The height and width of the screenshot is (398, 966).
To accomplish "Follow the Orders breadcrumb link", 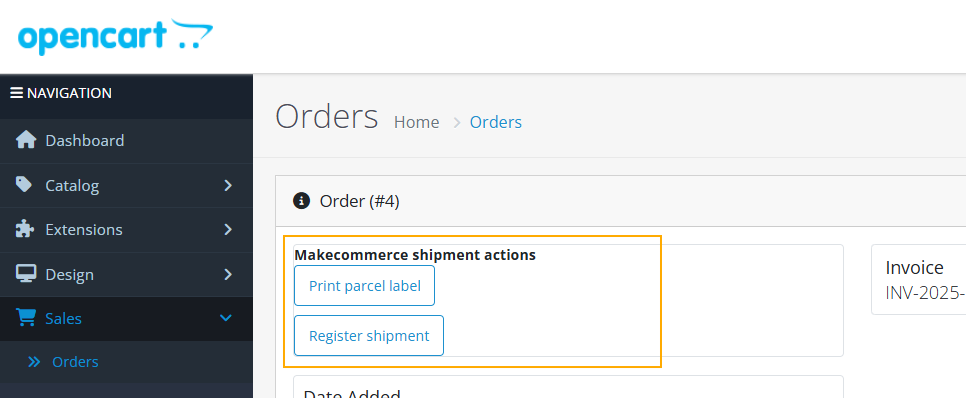I will [496, 122].
